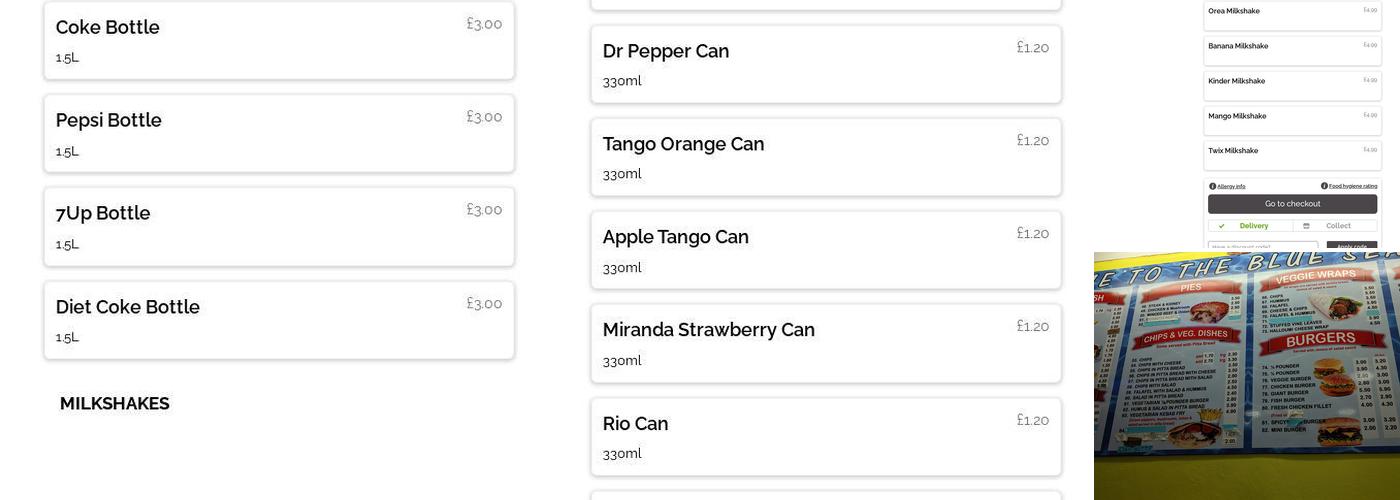Pick the Rio Can 330ml item
This screenshot has height=500, width=1400.
click(825, 436)
